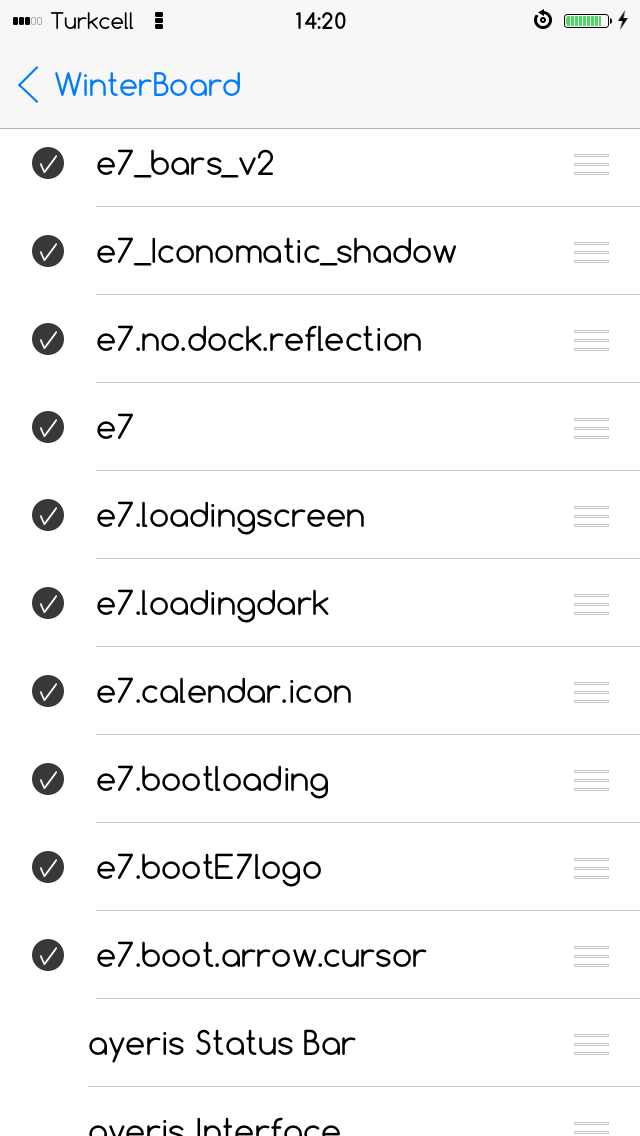Tap the reorder grip on the e7.no.dock.reflection row

pos(591,340)
